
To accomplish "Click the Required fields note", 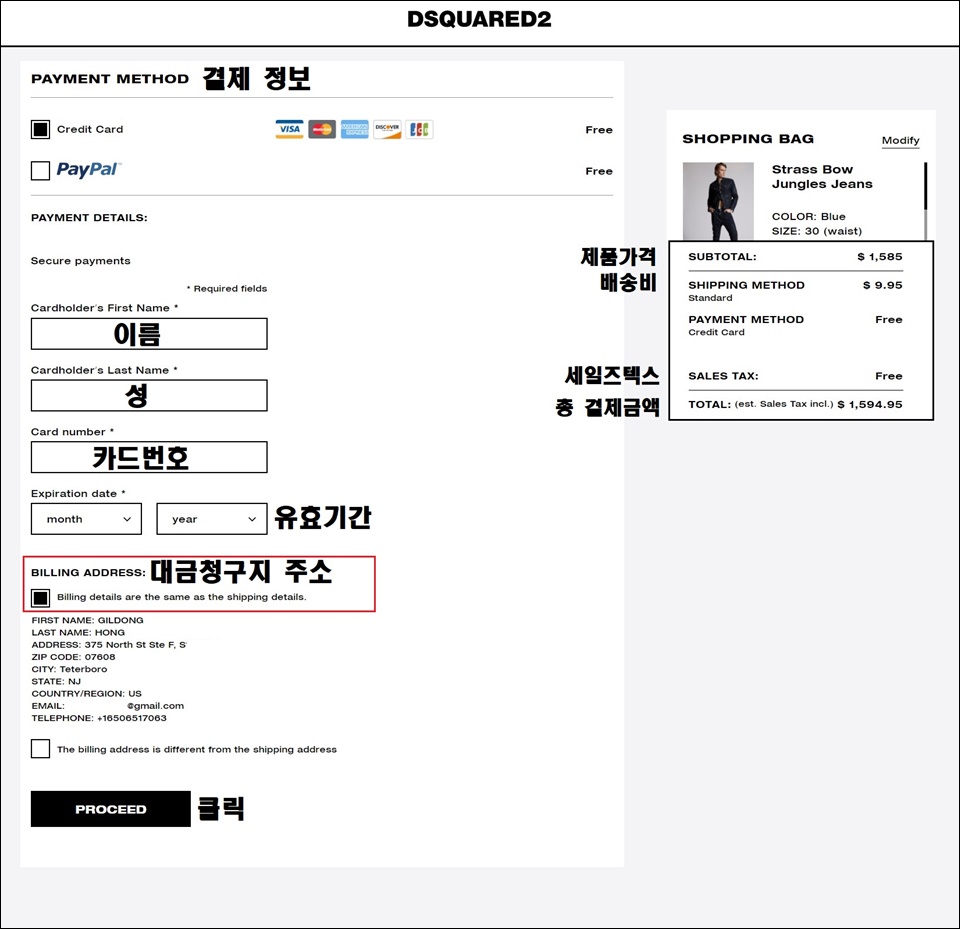I will [x=227, y=288].
